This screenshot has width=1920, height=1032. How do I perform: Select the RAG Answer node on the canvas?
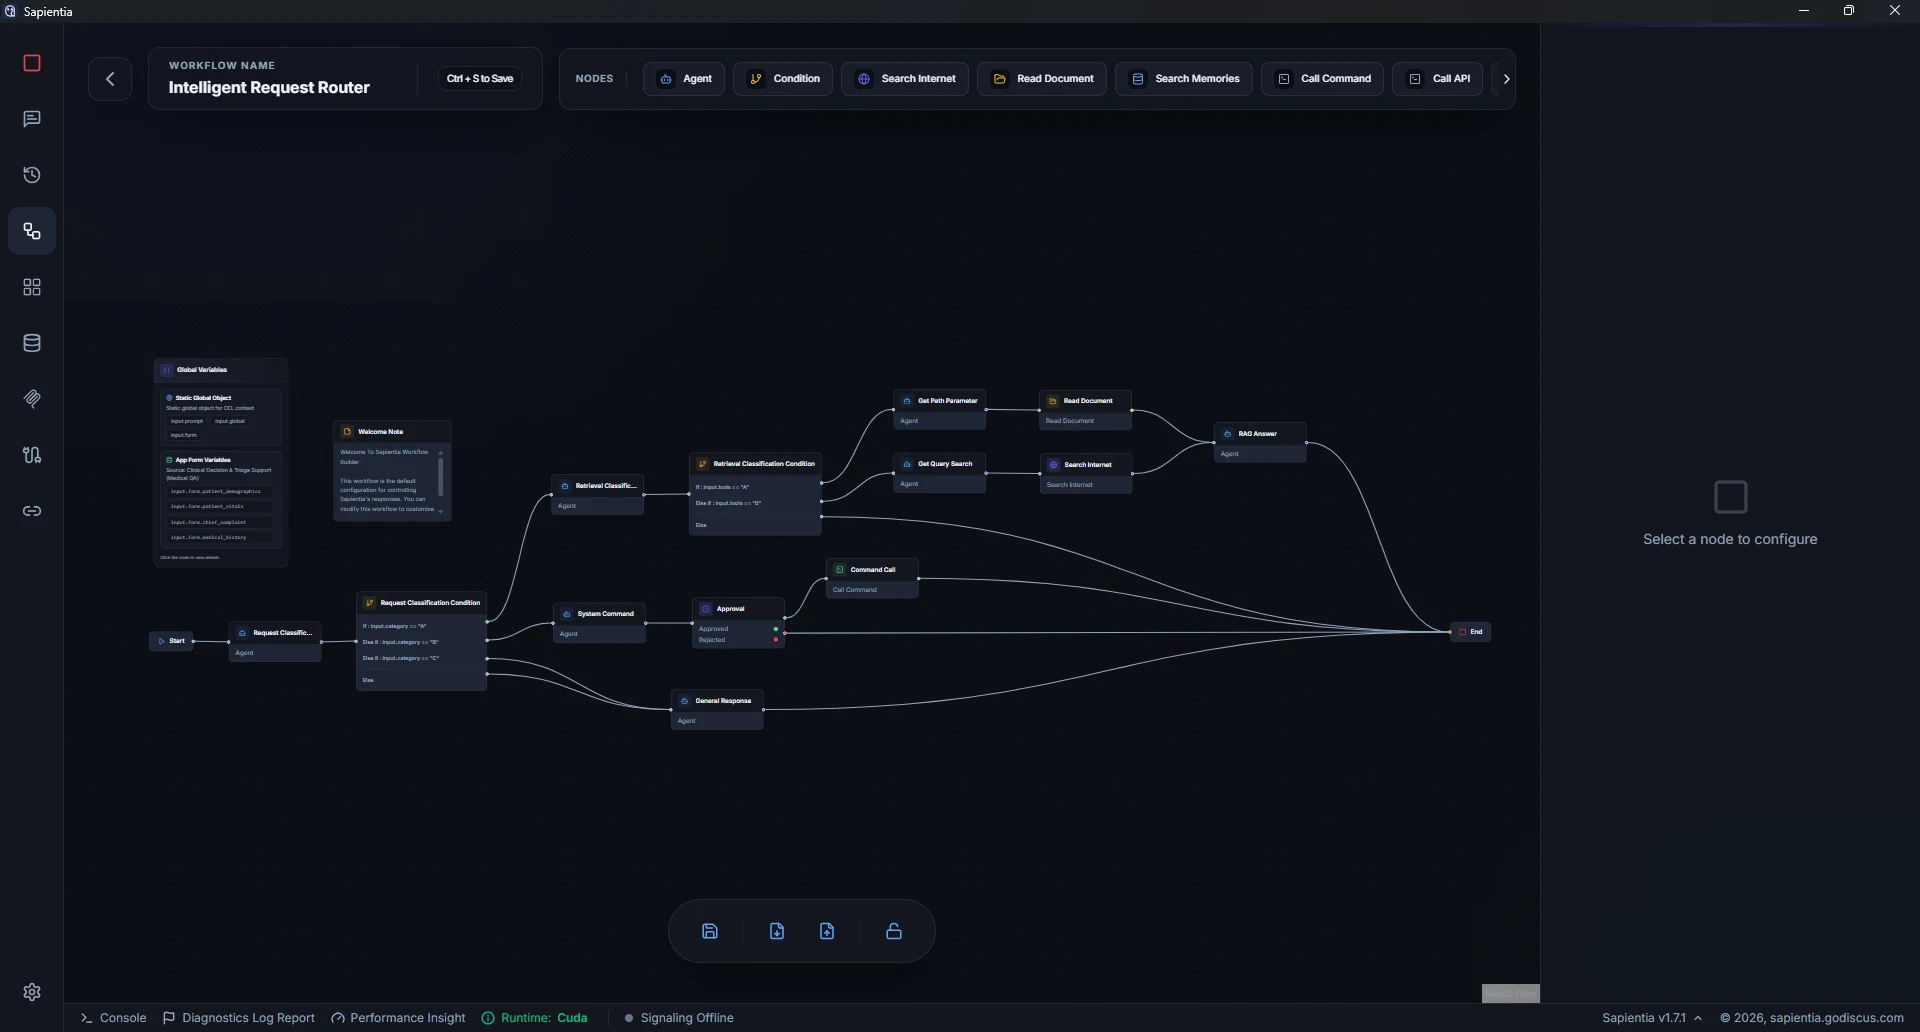(1259, 433)
